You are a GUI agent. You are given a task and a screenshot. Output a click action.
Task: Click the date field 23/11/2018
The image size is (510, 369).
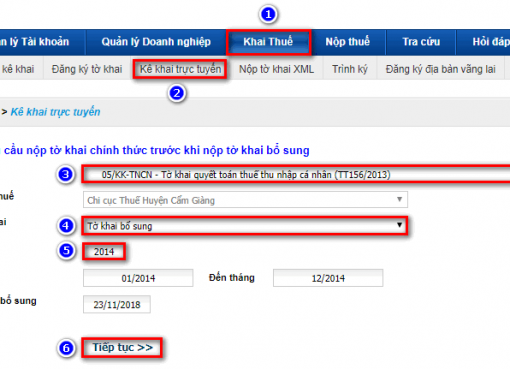point(117,304)
